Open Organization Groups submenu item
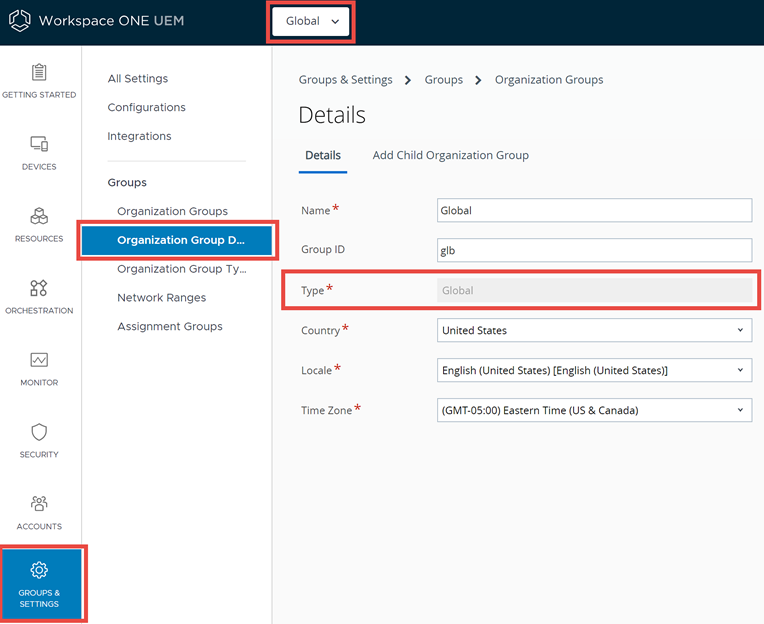The width and height of the screenshot is (764, 624). (x=172, y=211)
